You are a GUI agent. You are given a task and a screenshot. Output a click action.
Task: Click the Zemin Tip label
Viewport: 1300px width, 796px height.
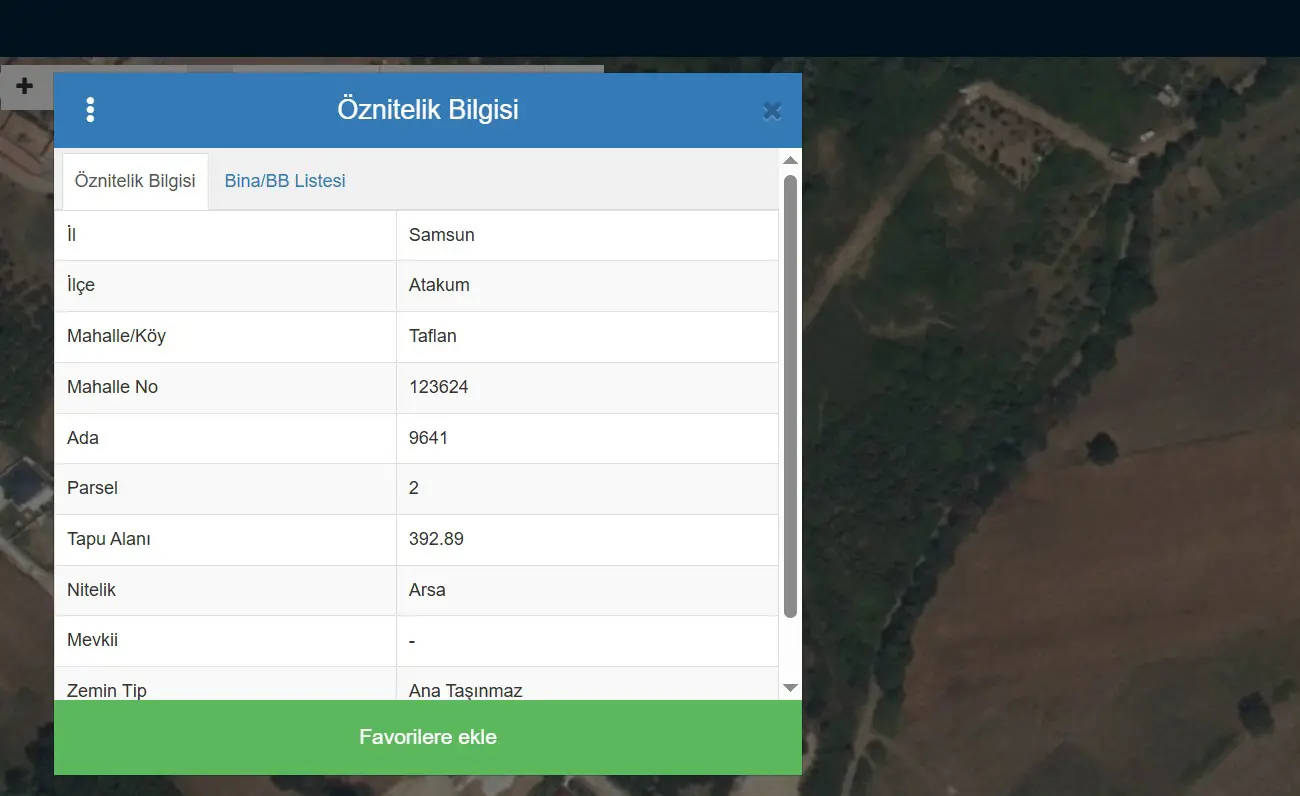[x=107, y=690]
